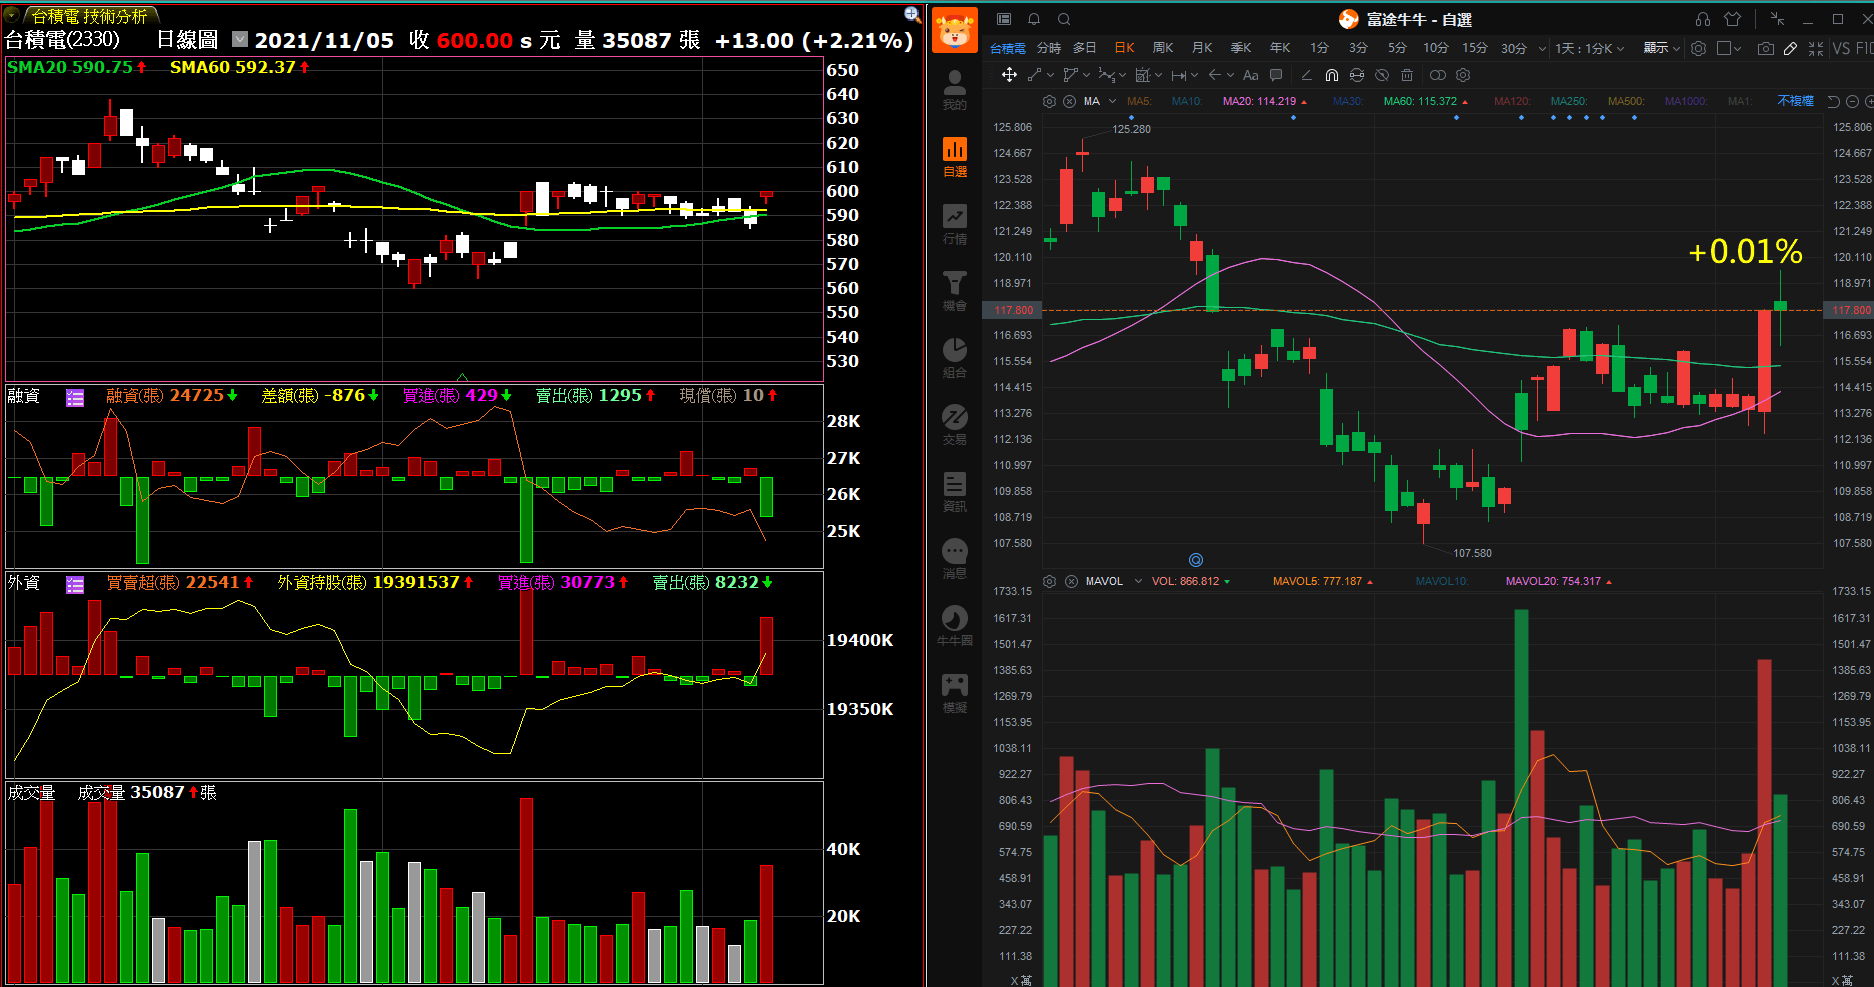The height and width of the screenshot is (987, 1874).
Task: Open the 交易 trade sidebar item
Action: (x=955, y=425)
